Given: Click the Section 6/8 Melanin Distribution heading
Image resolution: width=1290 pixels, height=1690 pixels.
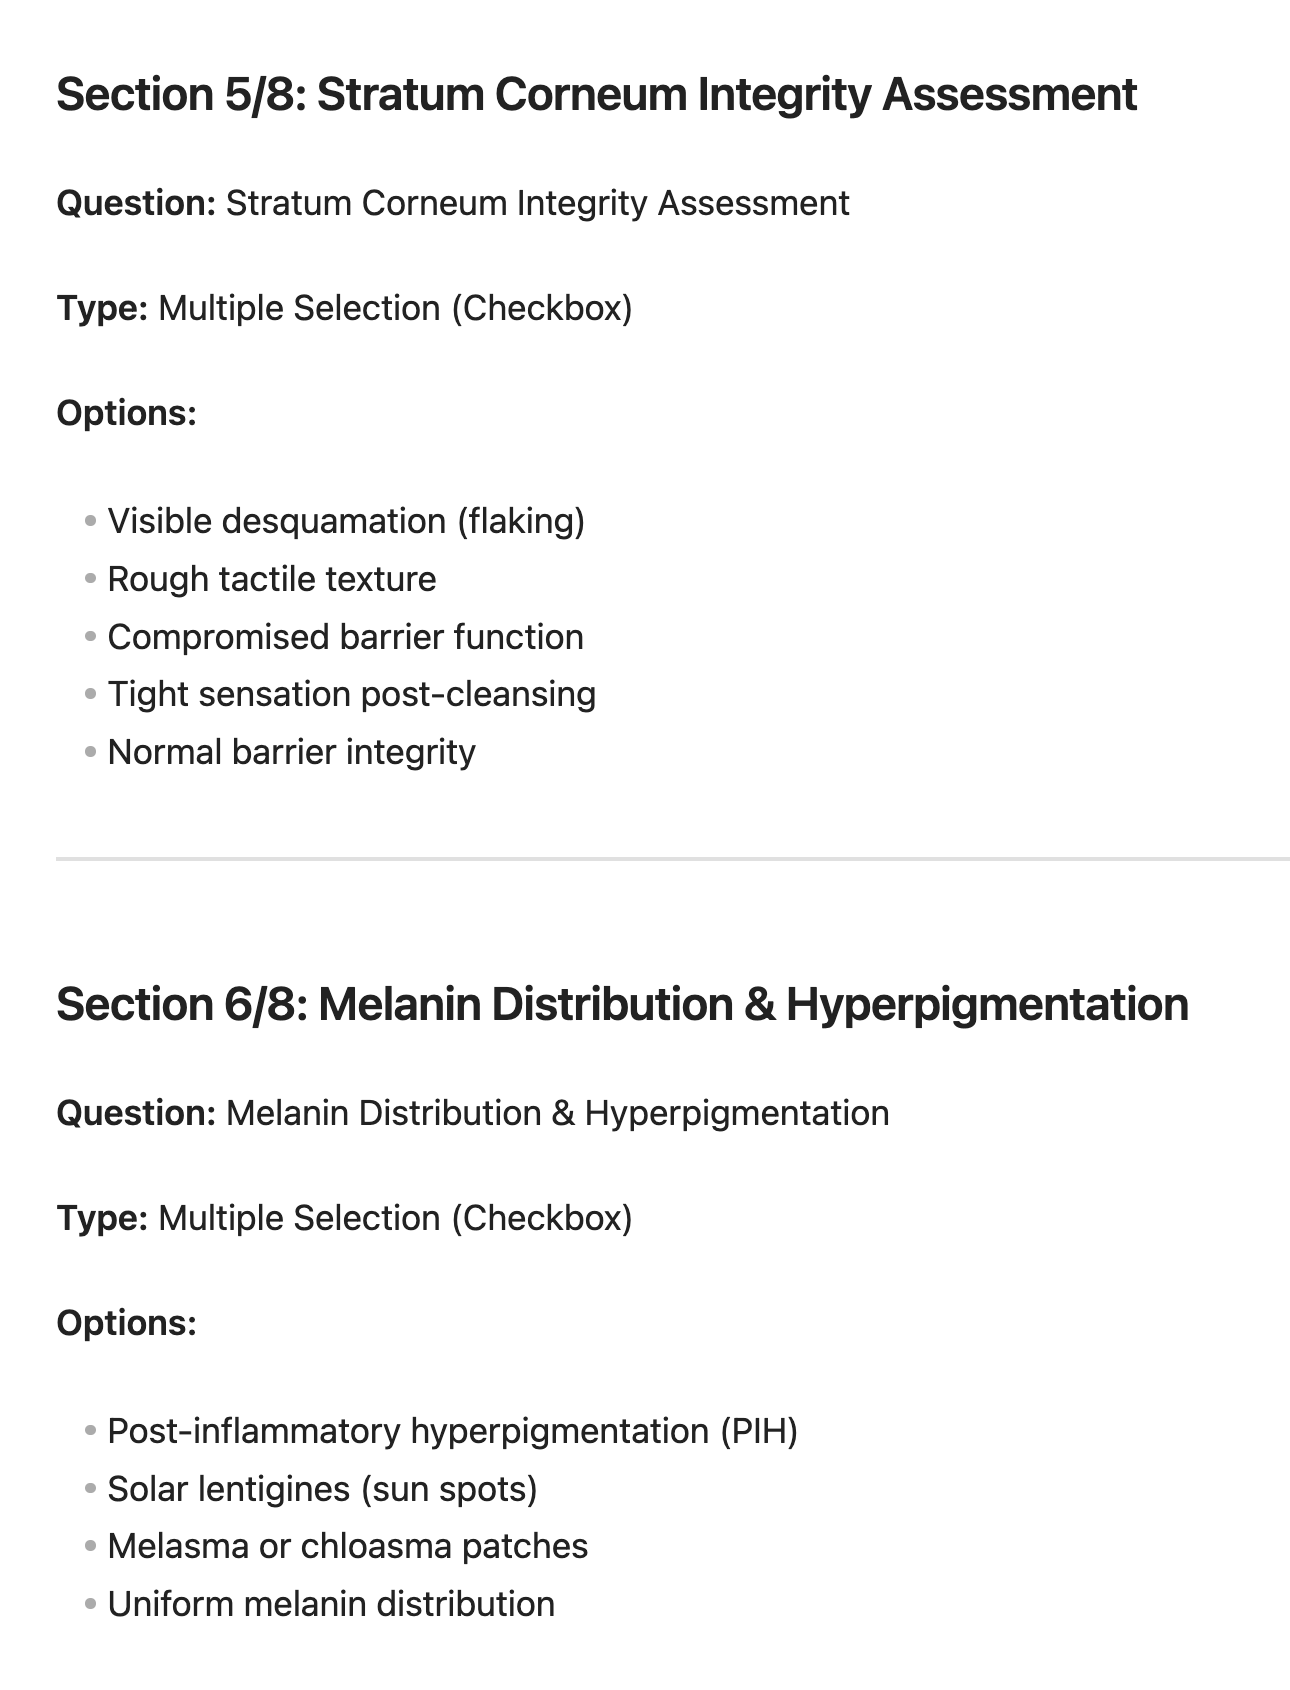Looking at the screenshot, I should pos(622,1005).
